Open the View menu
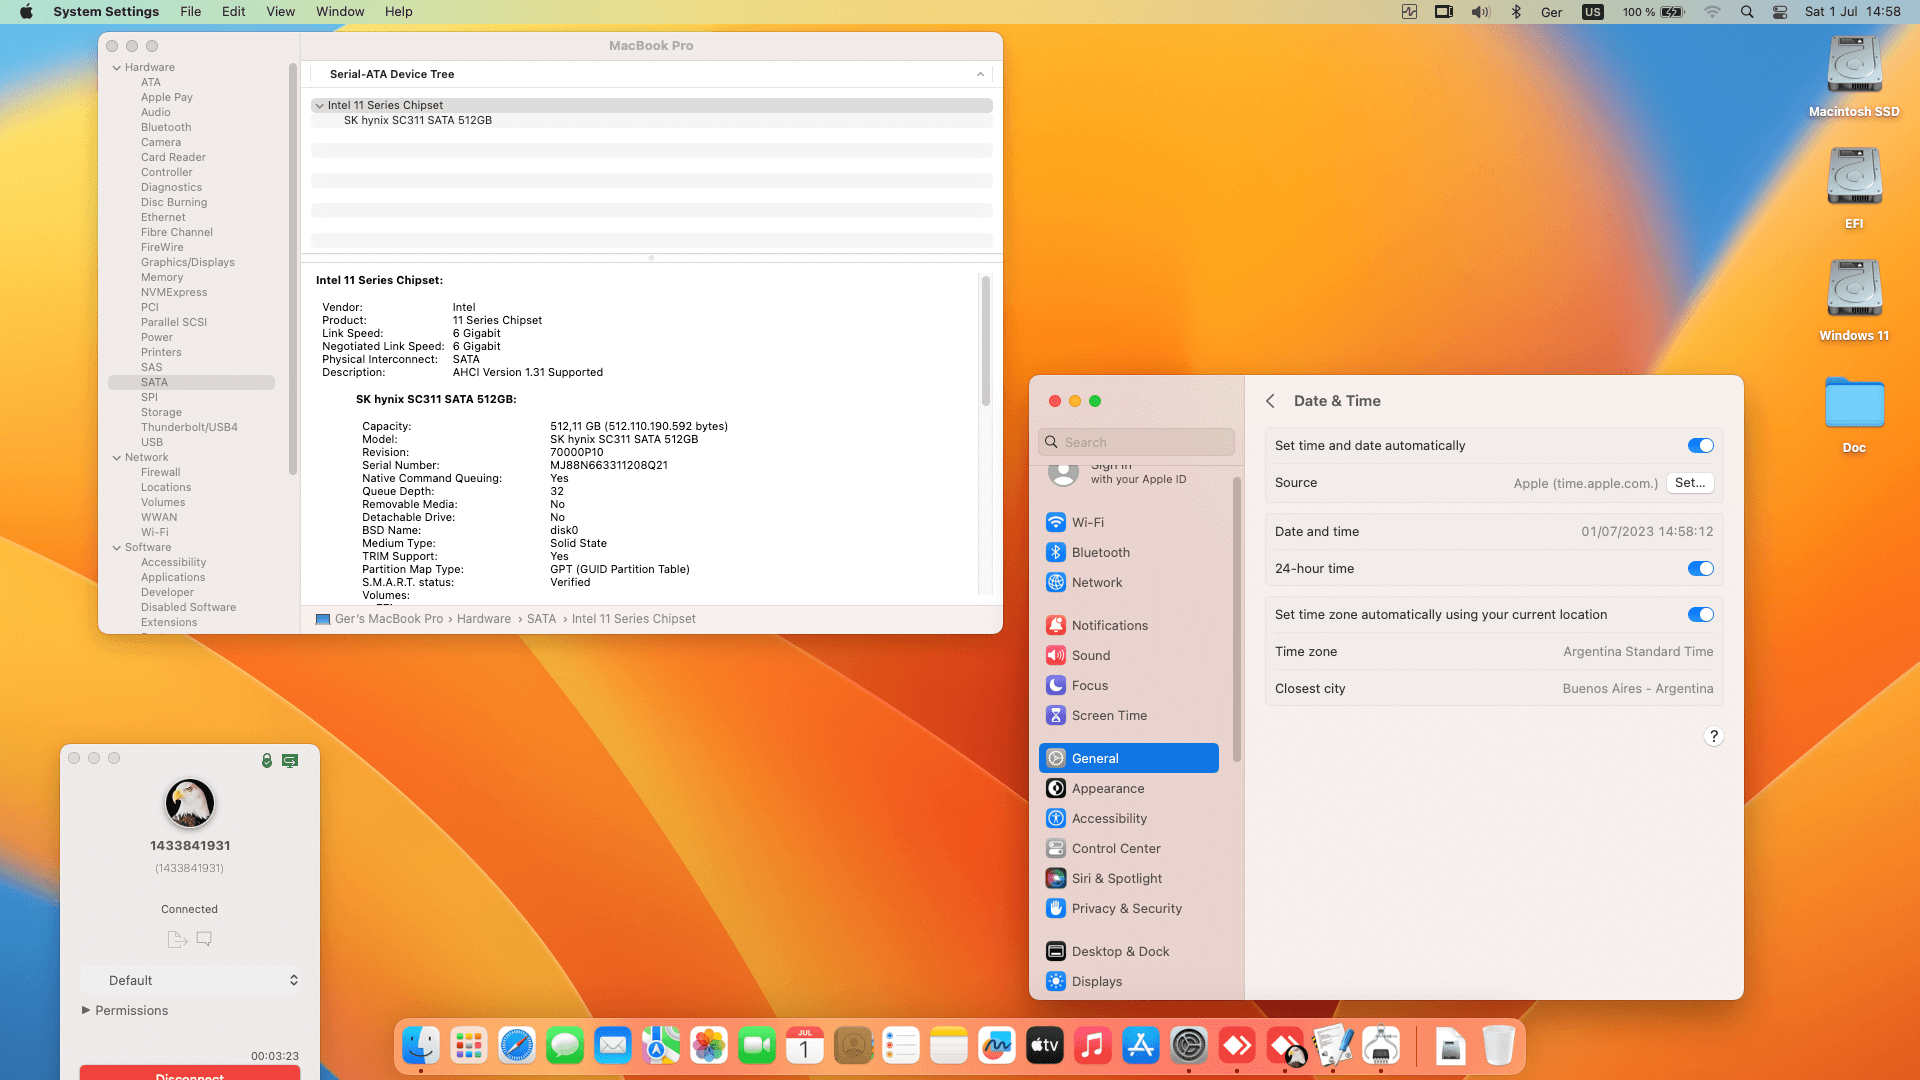1920x1080 pixels. click(x=280, y=12)
